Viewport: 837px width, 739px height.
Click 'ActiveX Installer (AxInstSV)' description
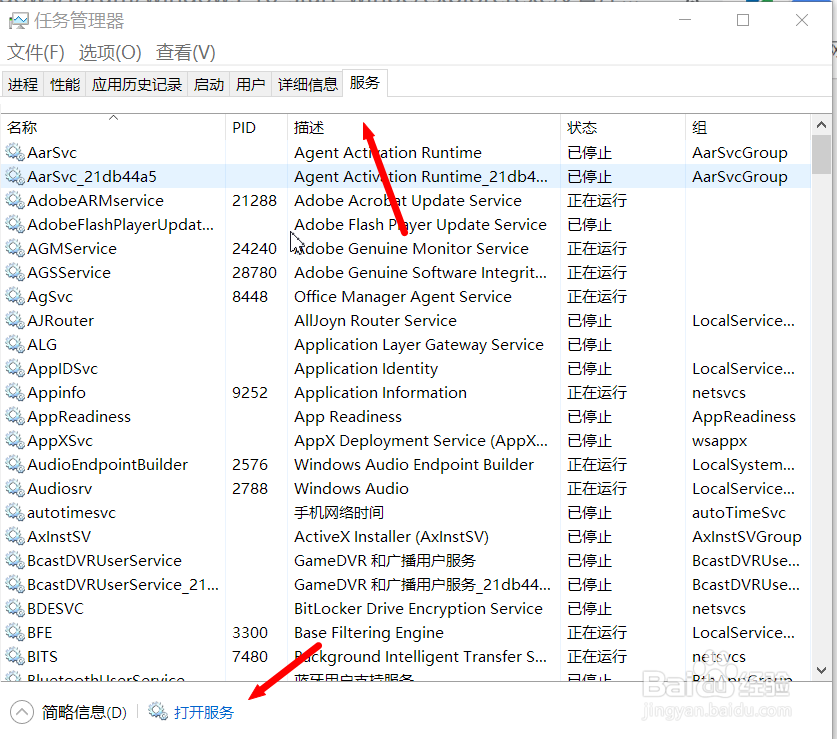(391, 537)
